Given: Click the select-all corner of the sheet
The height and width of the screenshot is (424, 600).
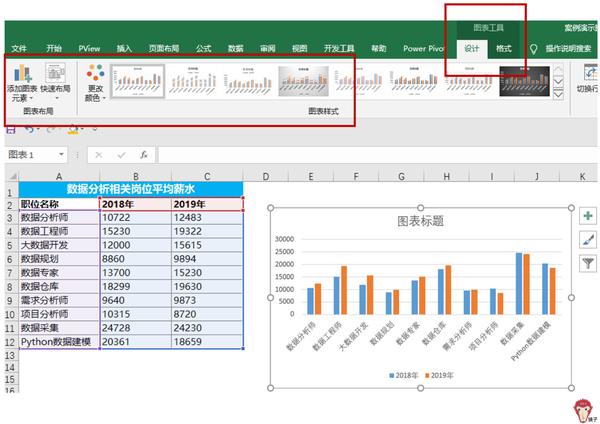Looking at the screenshot, I should point(12,176).
